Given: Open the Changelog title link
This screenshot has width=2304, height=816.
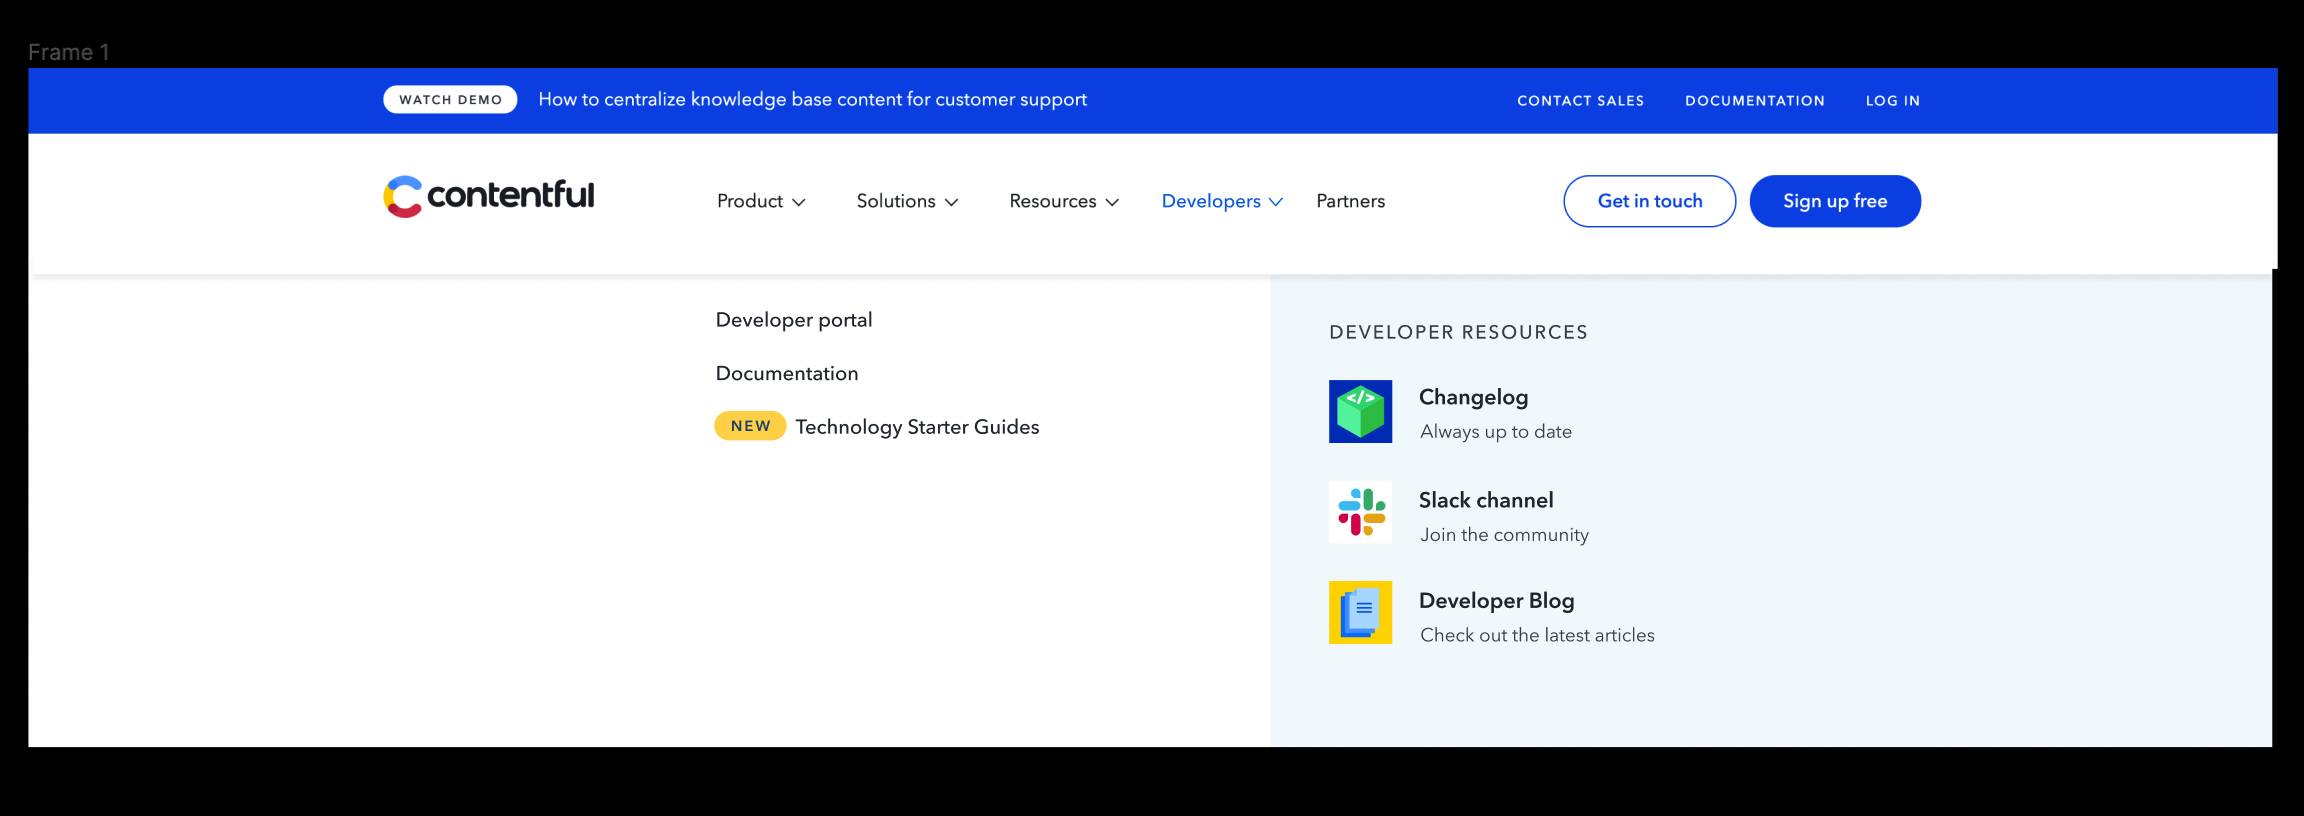Looking at the screenshot, I should (x=1473, y=397).
